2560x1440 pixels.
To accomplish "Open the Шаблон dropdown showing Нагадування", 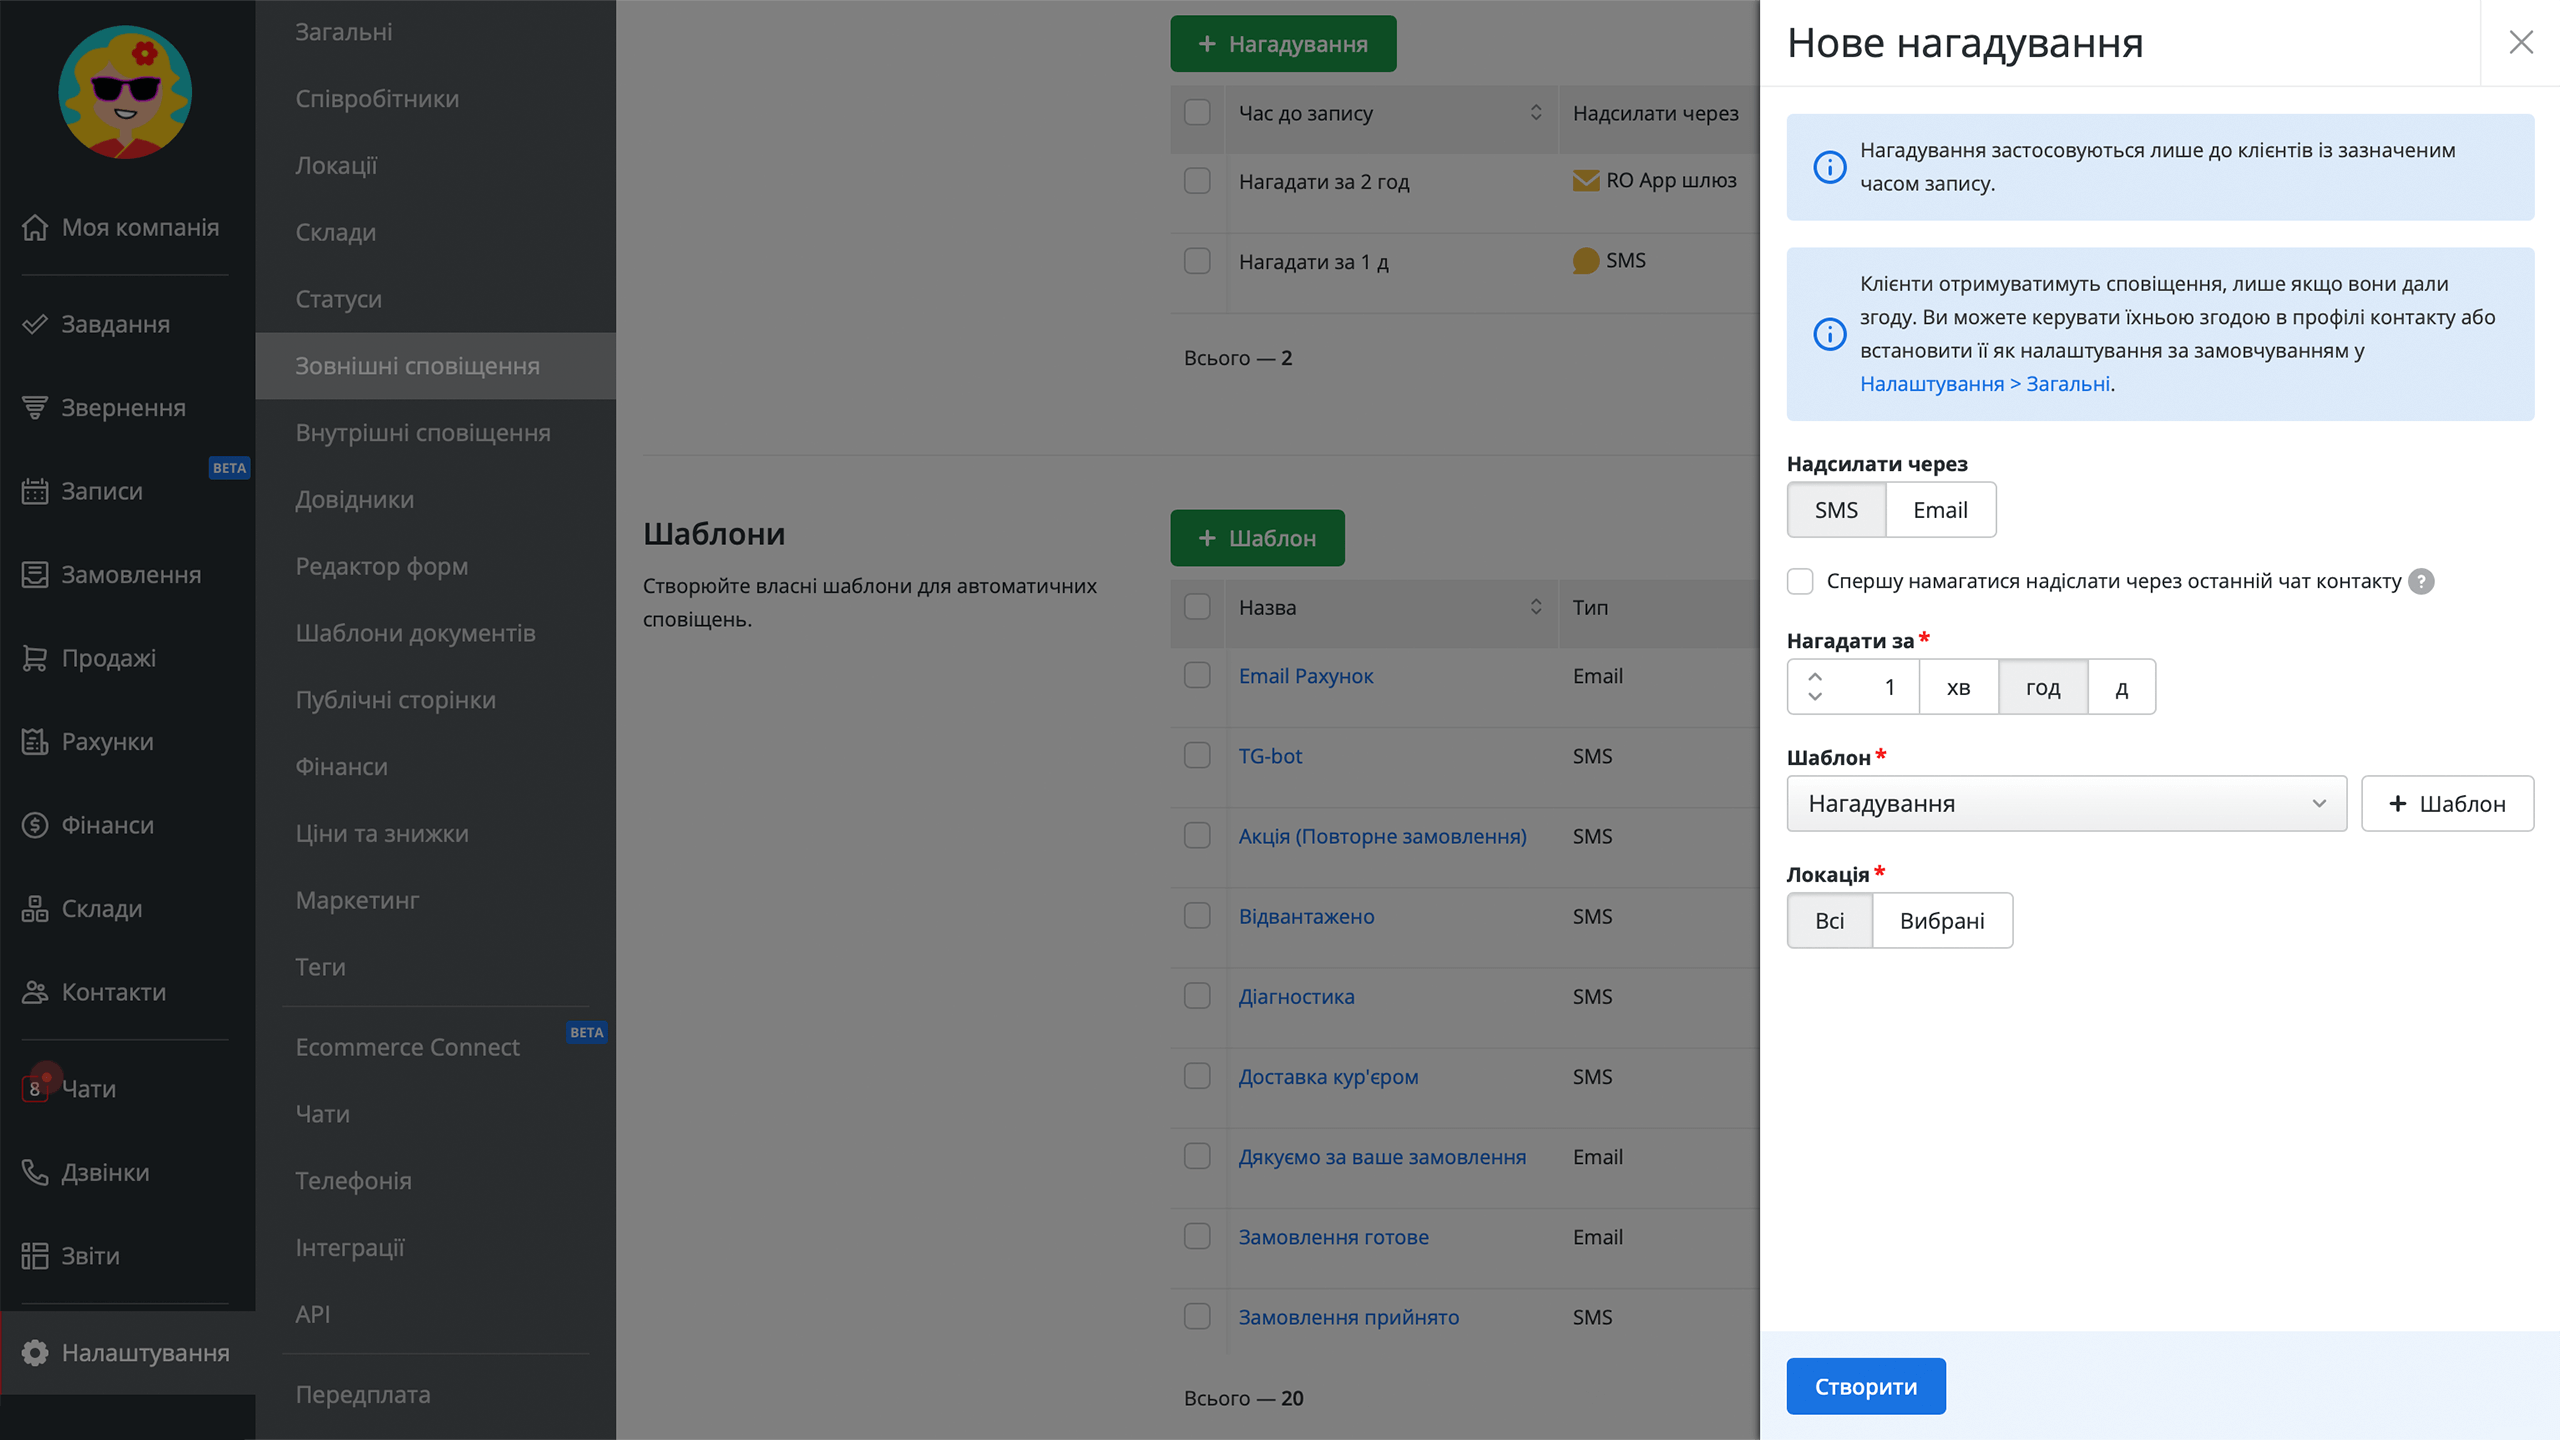I will [x=2066, y=804].
